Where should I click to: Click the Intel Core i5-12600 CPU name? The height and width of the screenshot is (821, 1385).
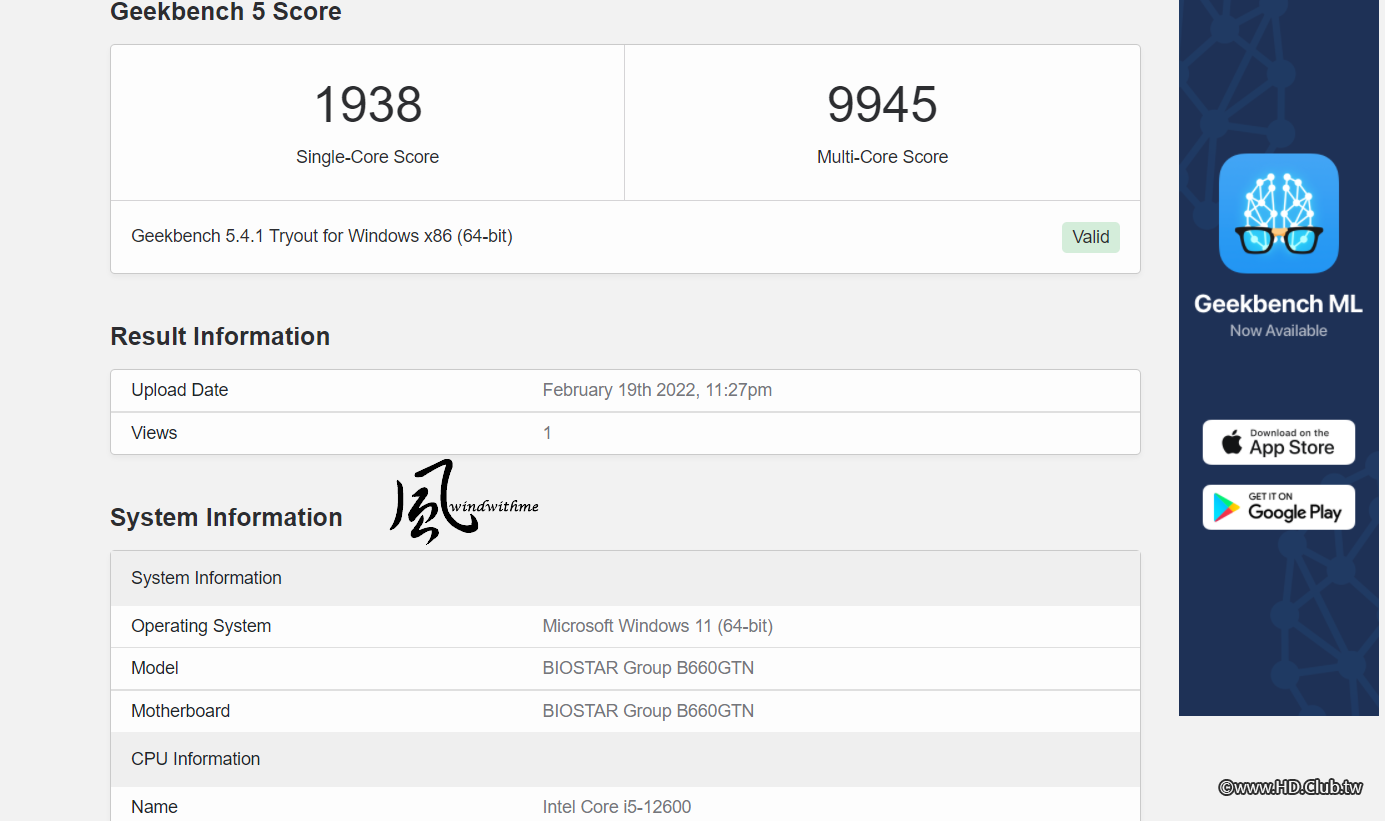[x=617, y=807]
